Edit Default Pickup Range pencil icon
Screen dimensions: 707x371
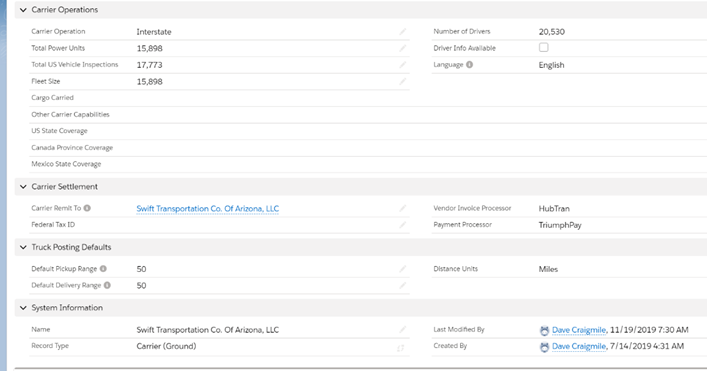coord(402,269)
